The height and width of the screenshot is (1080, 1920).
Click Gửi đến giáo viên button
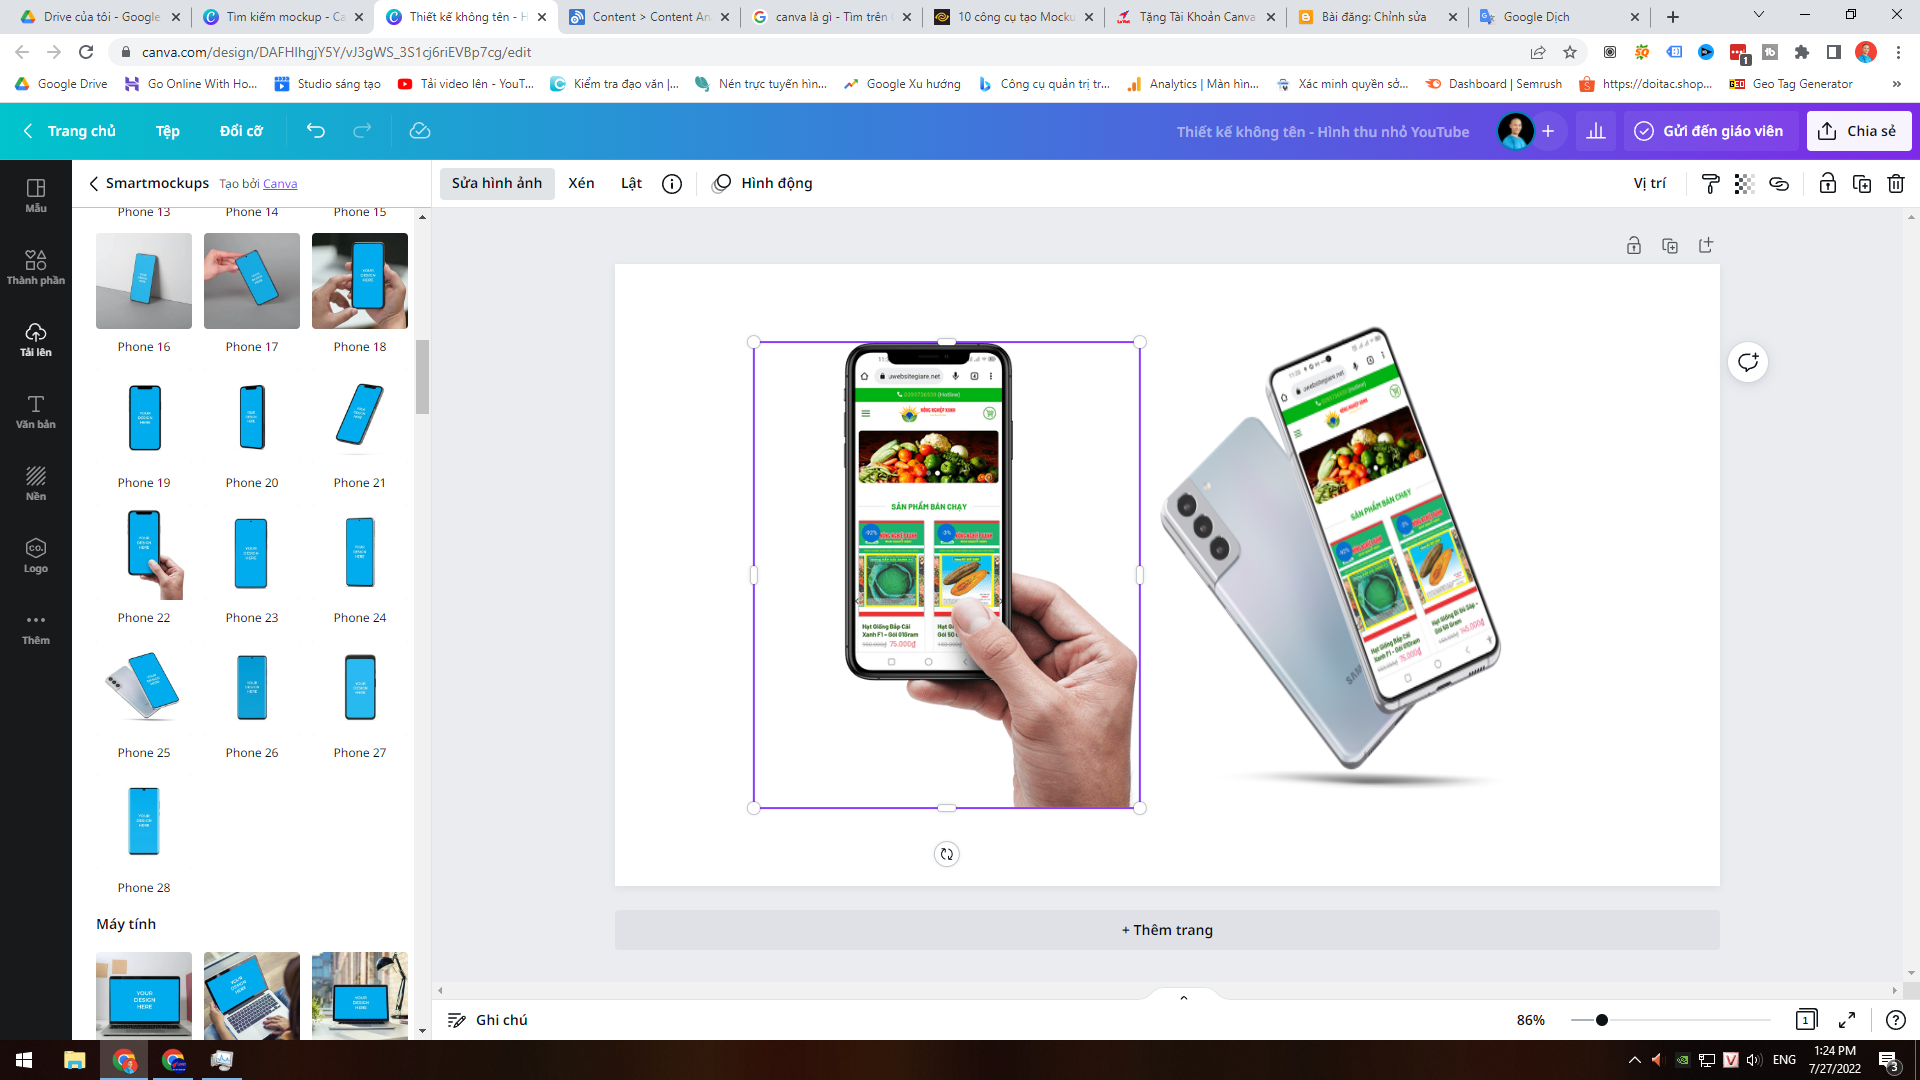[x=1709, y=131]
